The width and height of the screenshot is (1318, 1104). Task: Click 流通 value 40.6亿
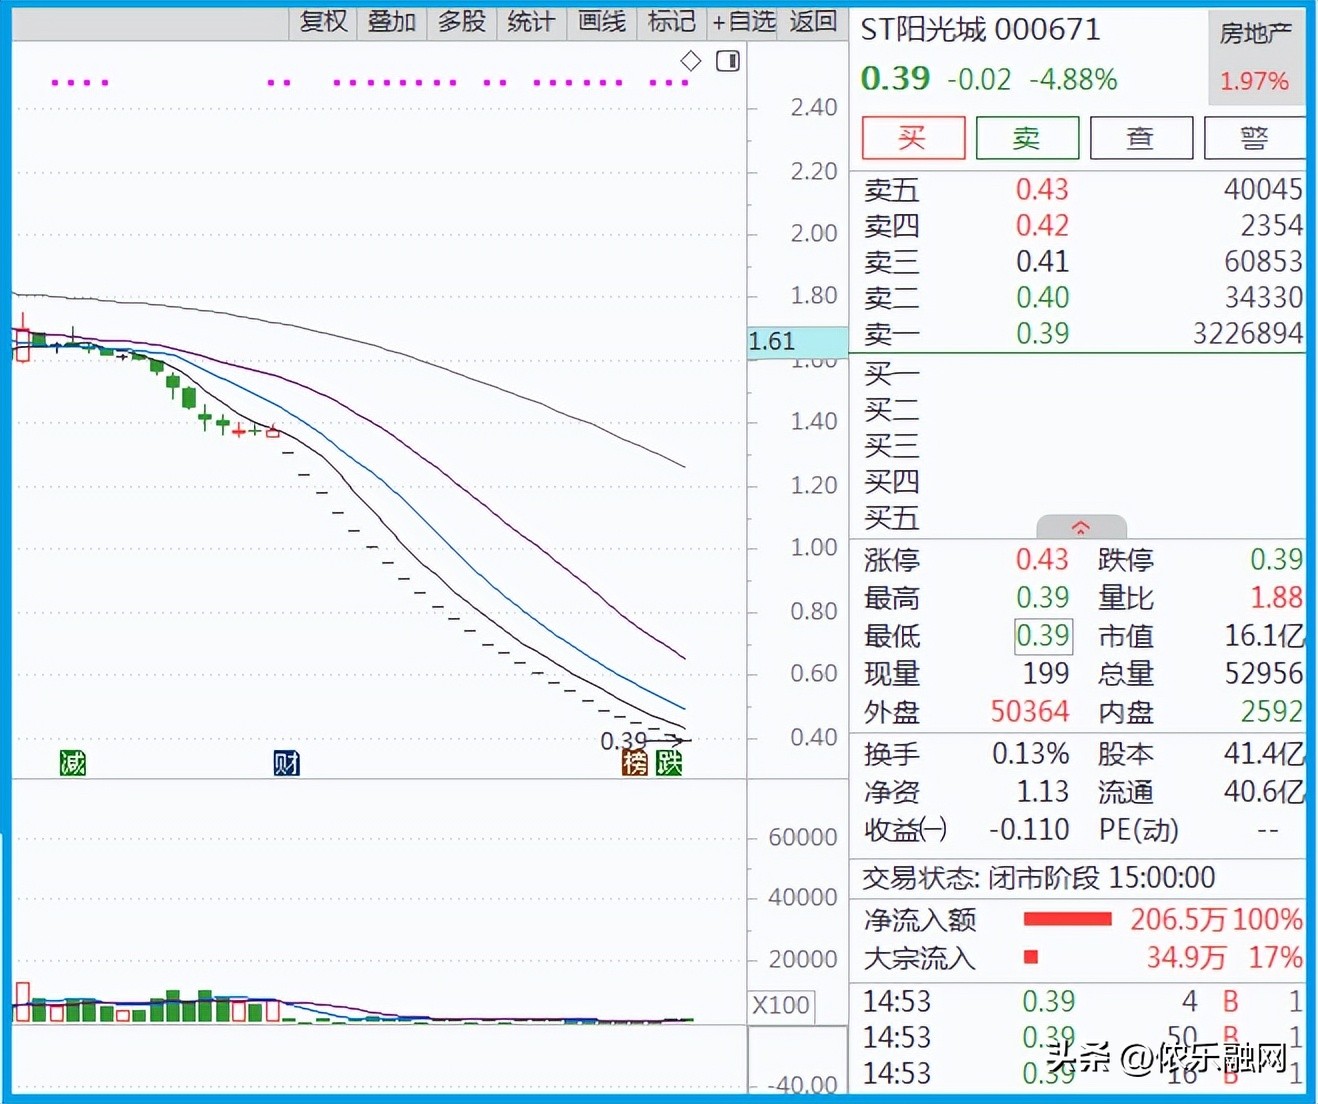1264,791
